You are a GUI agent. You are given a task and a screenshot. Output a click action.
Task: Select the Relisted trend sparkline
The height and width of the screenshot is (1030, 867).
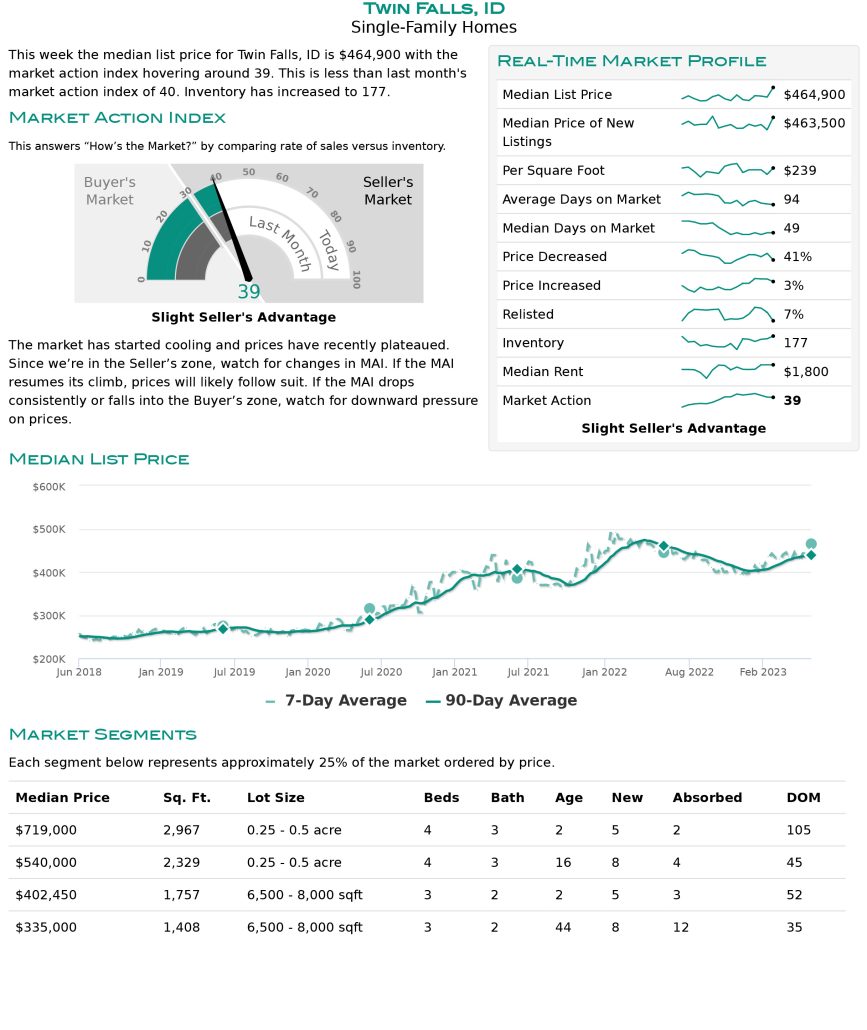[727, 314]
